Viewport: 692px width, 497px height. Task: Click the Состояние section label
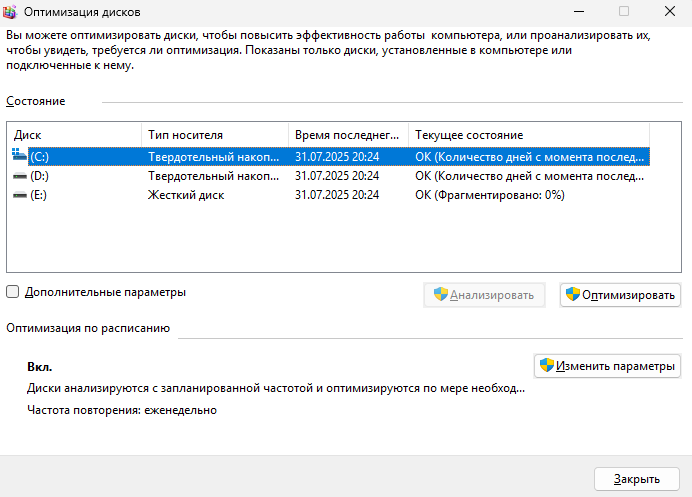click(x=36, y=101)
